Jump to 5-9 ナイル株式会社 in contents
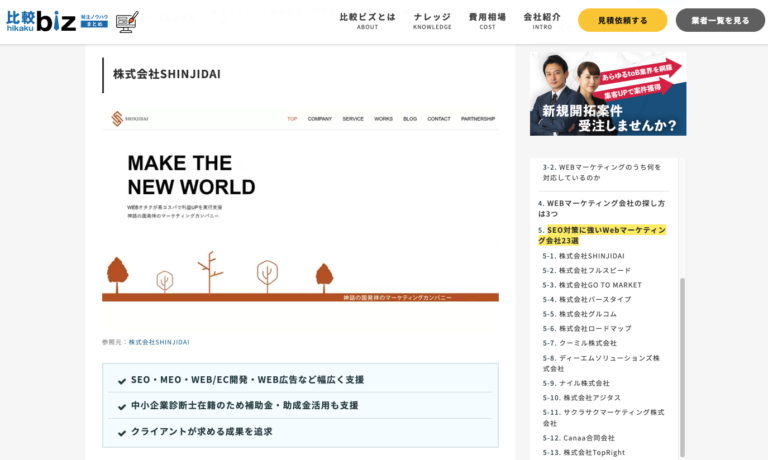Viewport: 768px width, 460px height. tap(576, 383)
